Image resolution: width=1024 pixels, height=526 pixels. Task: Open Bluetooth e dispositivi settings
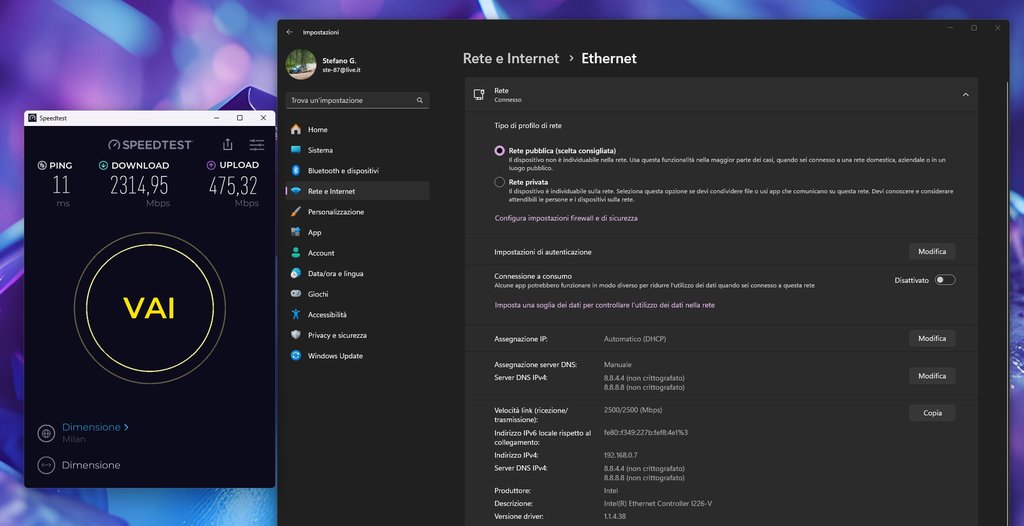click(x=342, y=171)
